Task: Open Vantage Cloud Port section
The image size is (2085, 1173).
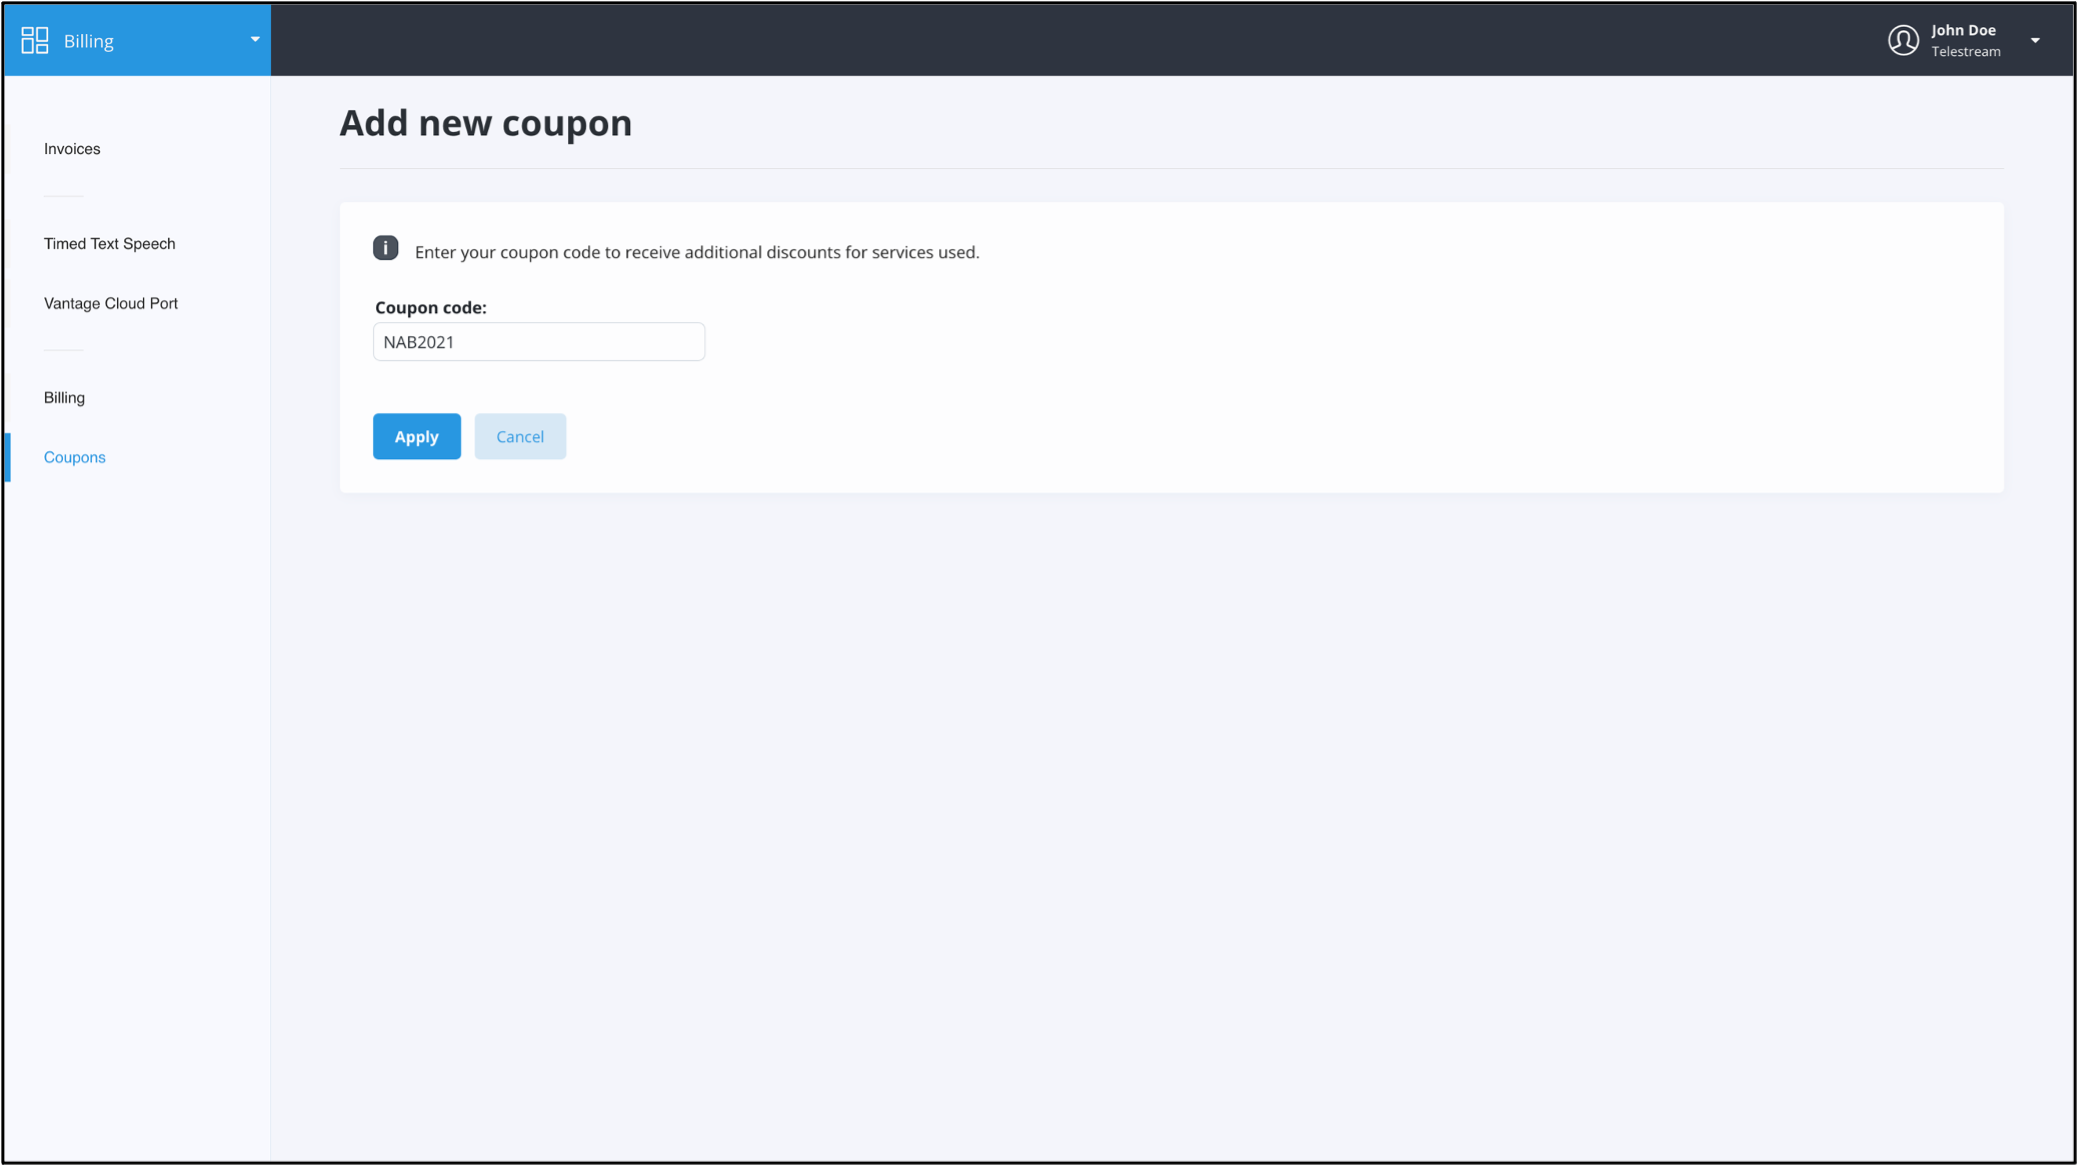Action: tap(111, 303)
